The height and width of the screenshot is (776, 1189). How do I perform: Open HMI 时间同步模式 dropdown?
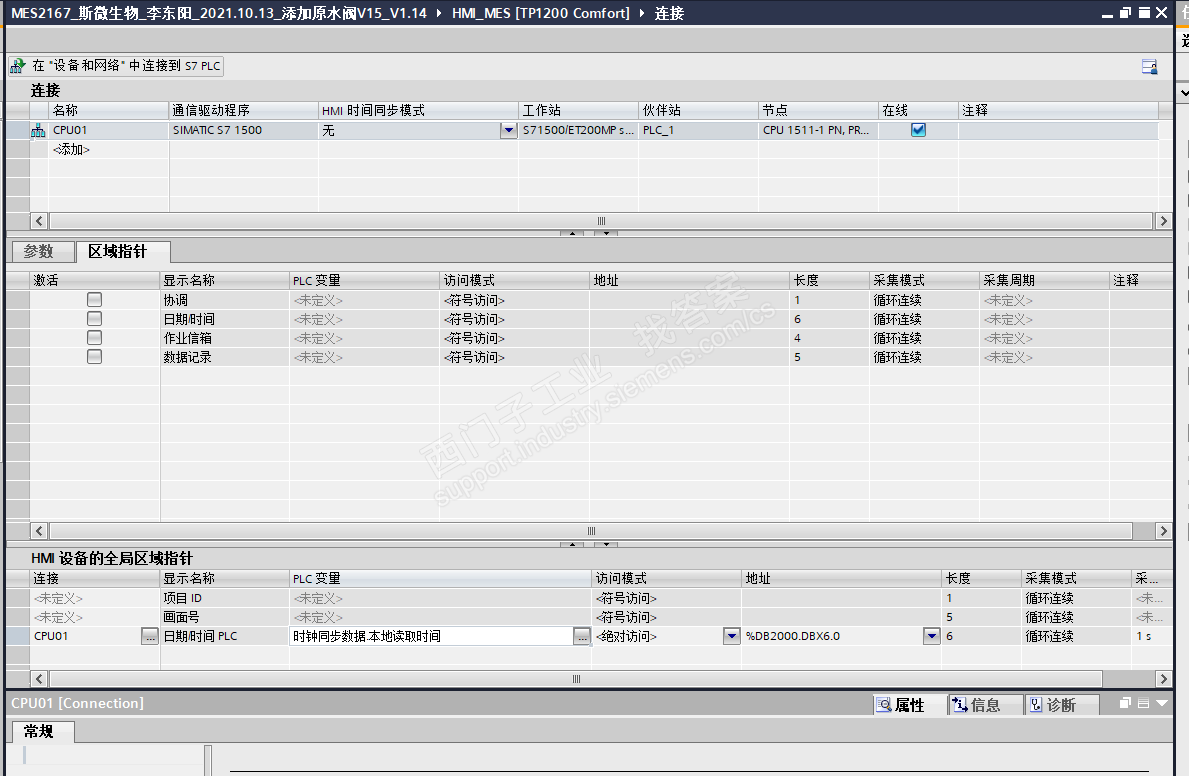[508, 130]
